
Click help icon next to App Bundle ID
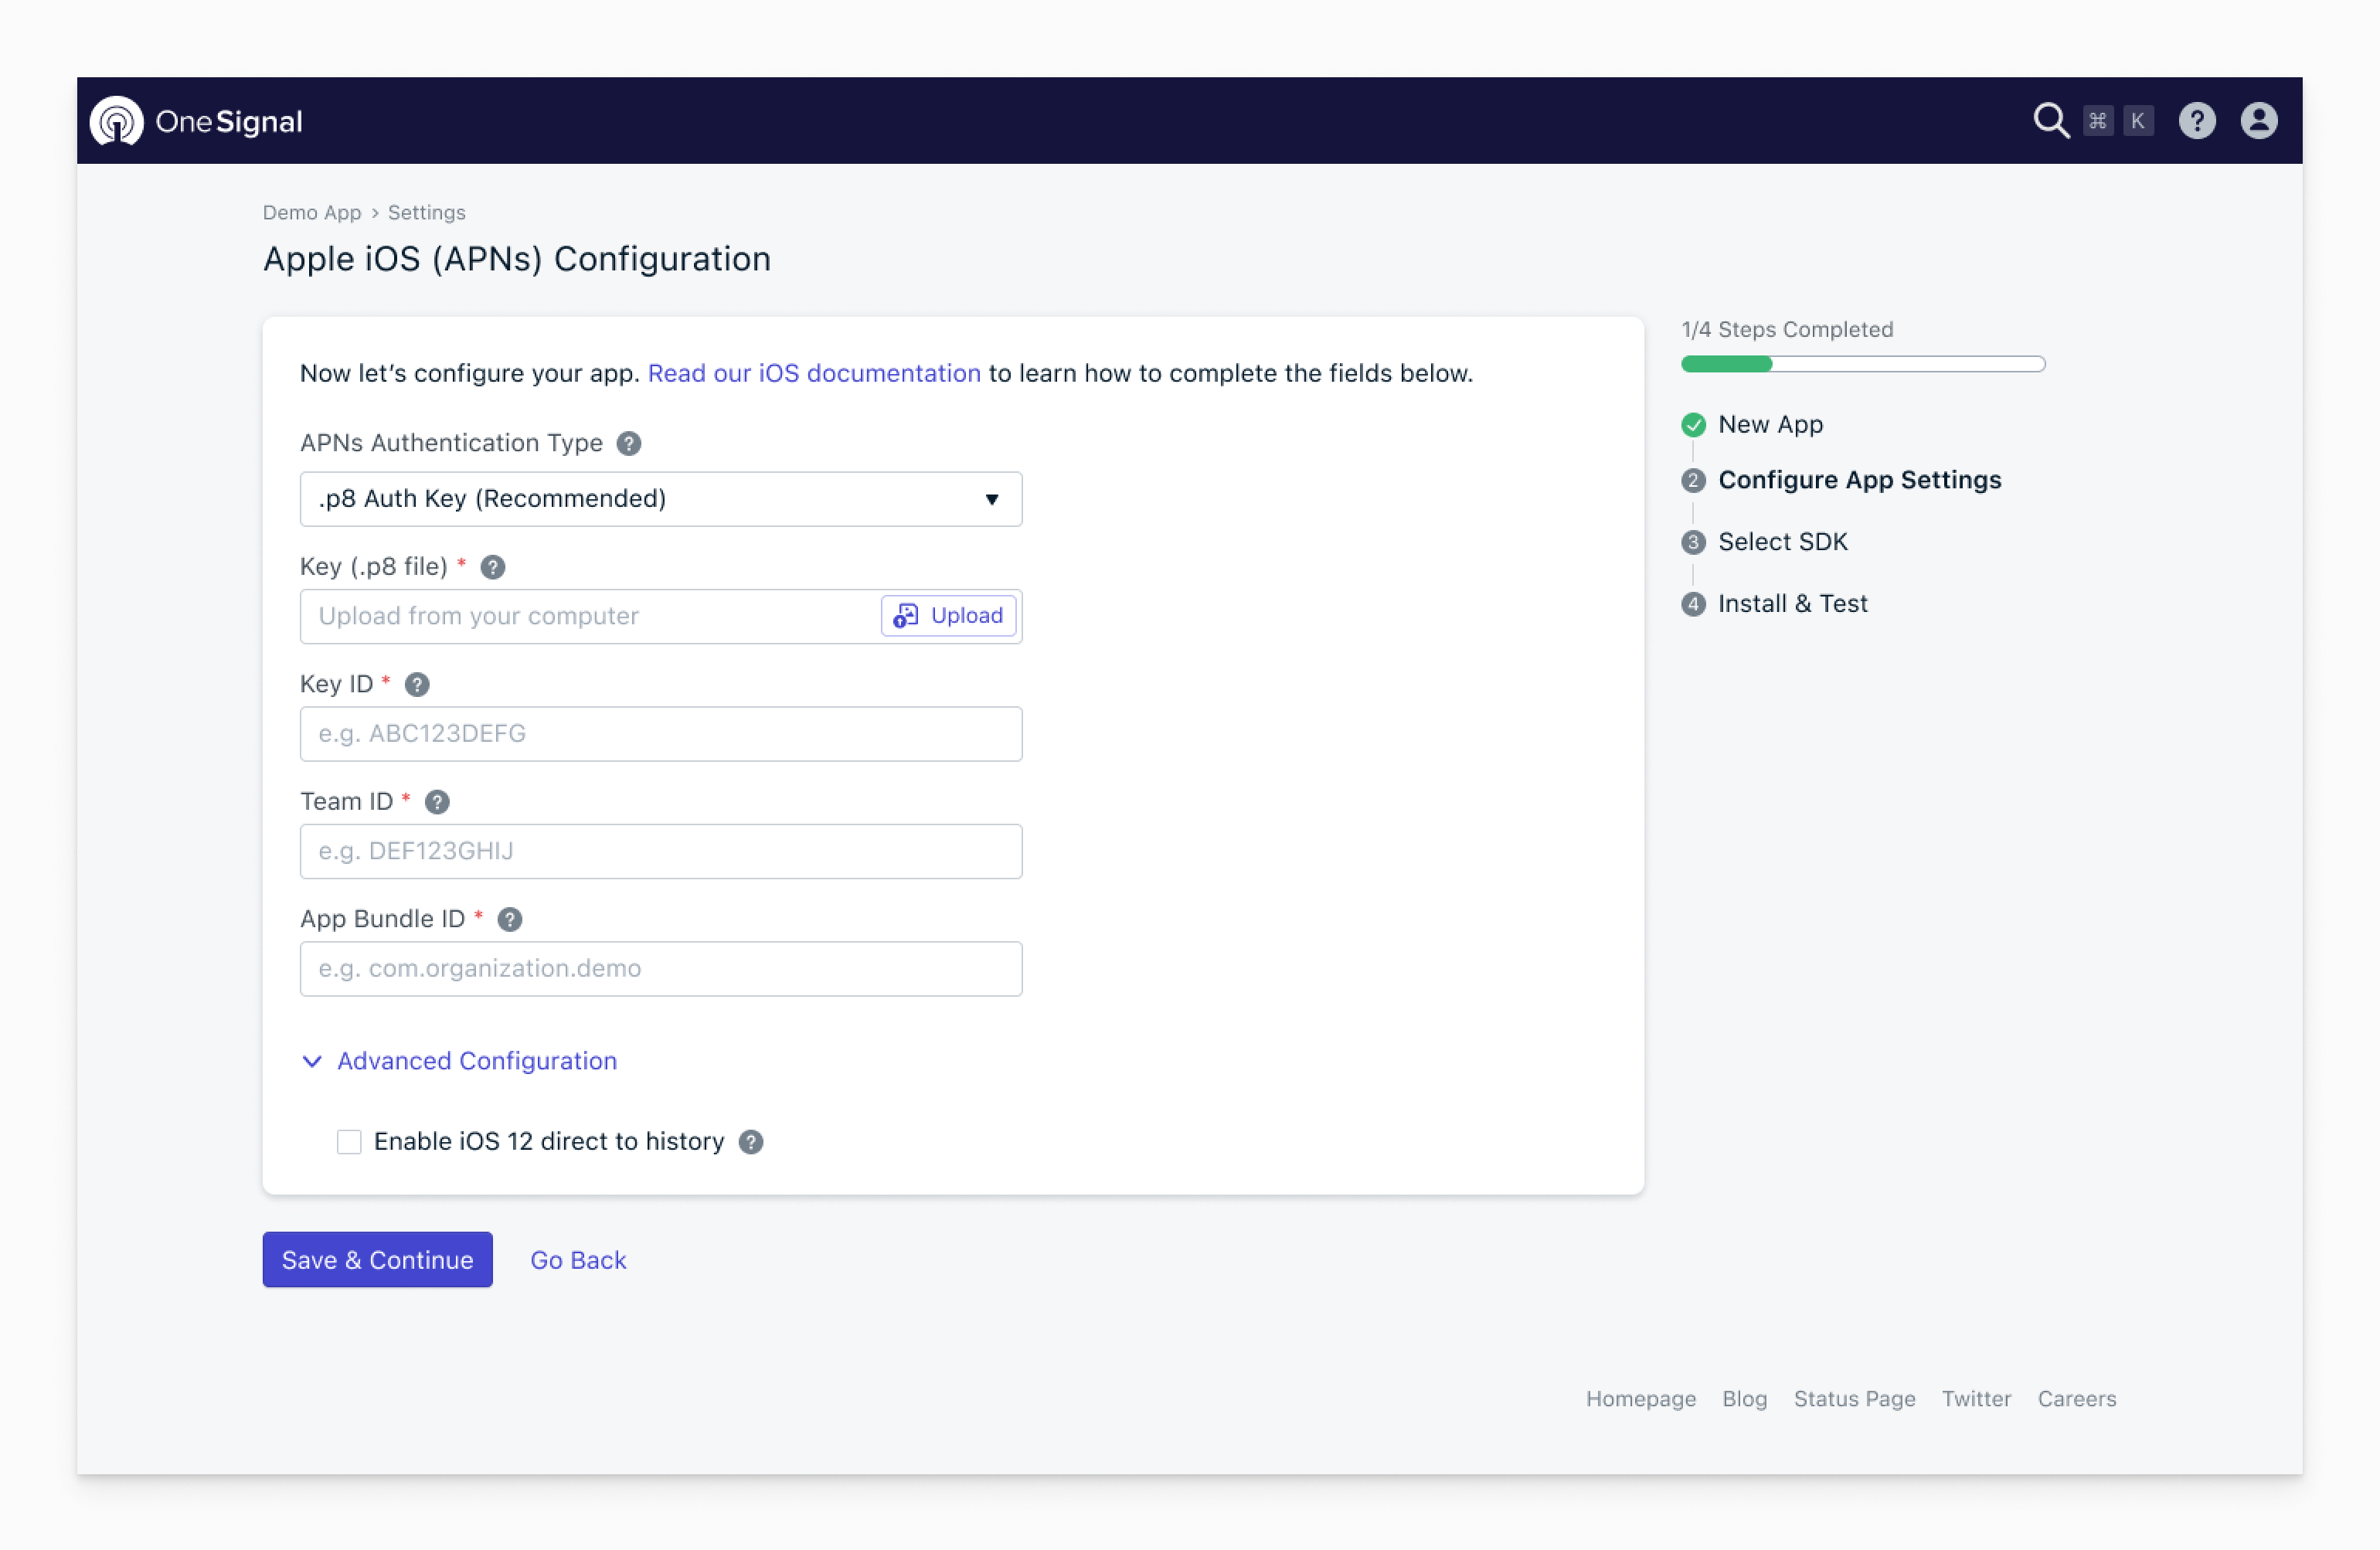(510, 919)
